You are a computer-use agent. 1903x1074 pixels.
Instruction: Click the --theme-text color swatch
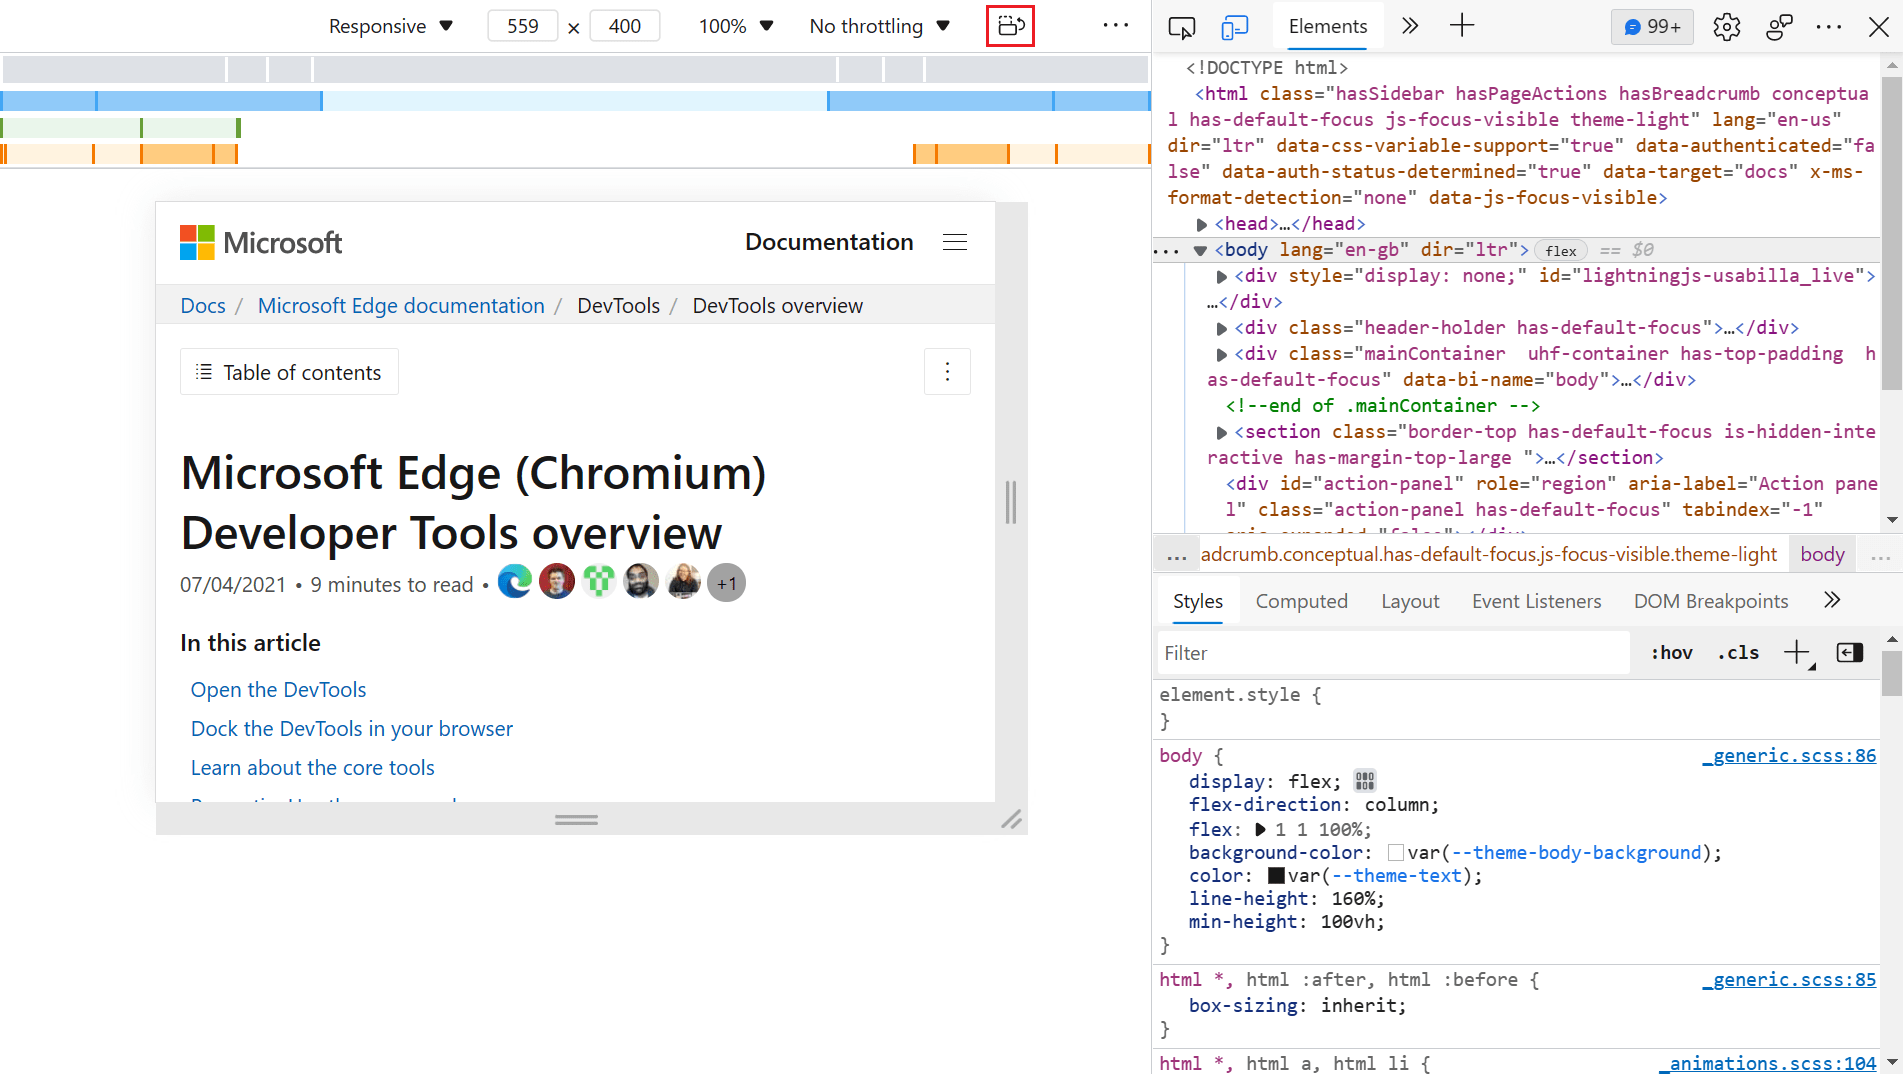(1275, 875)
